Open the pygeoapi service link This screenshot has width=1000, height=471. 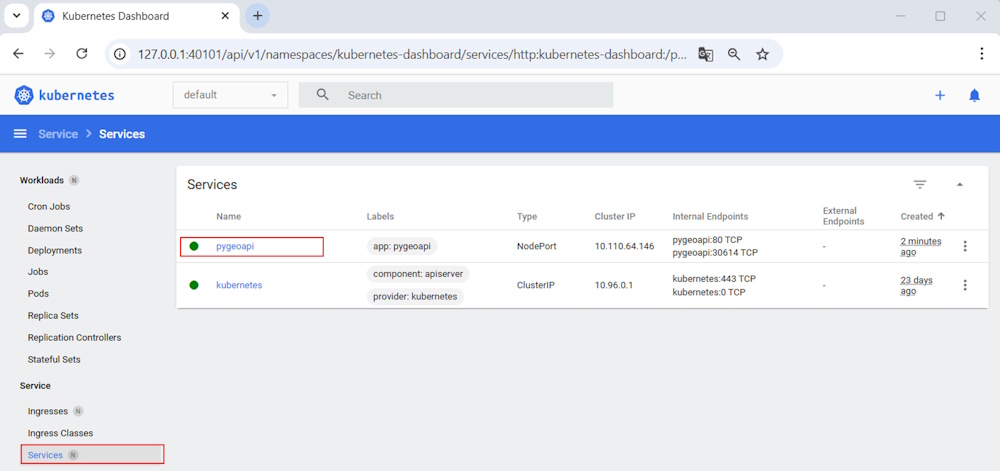pos(237,246)
